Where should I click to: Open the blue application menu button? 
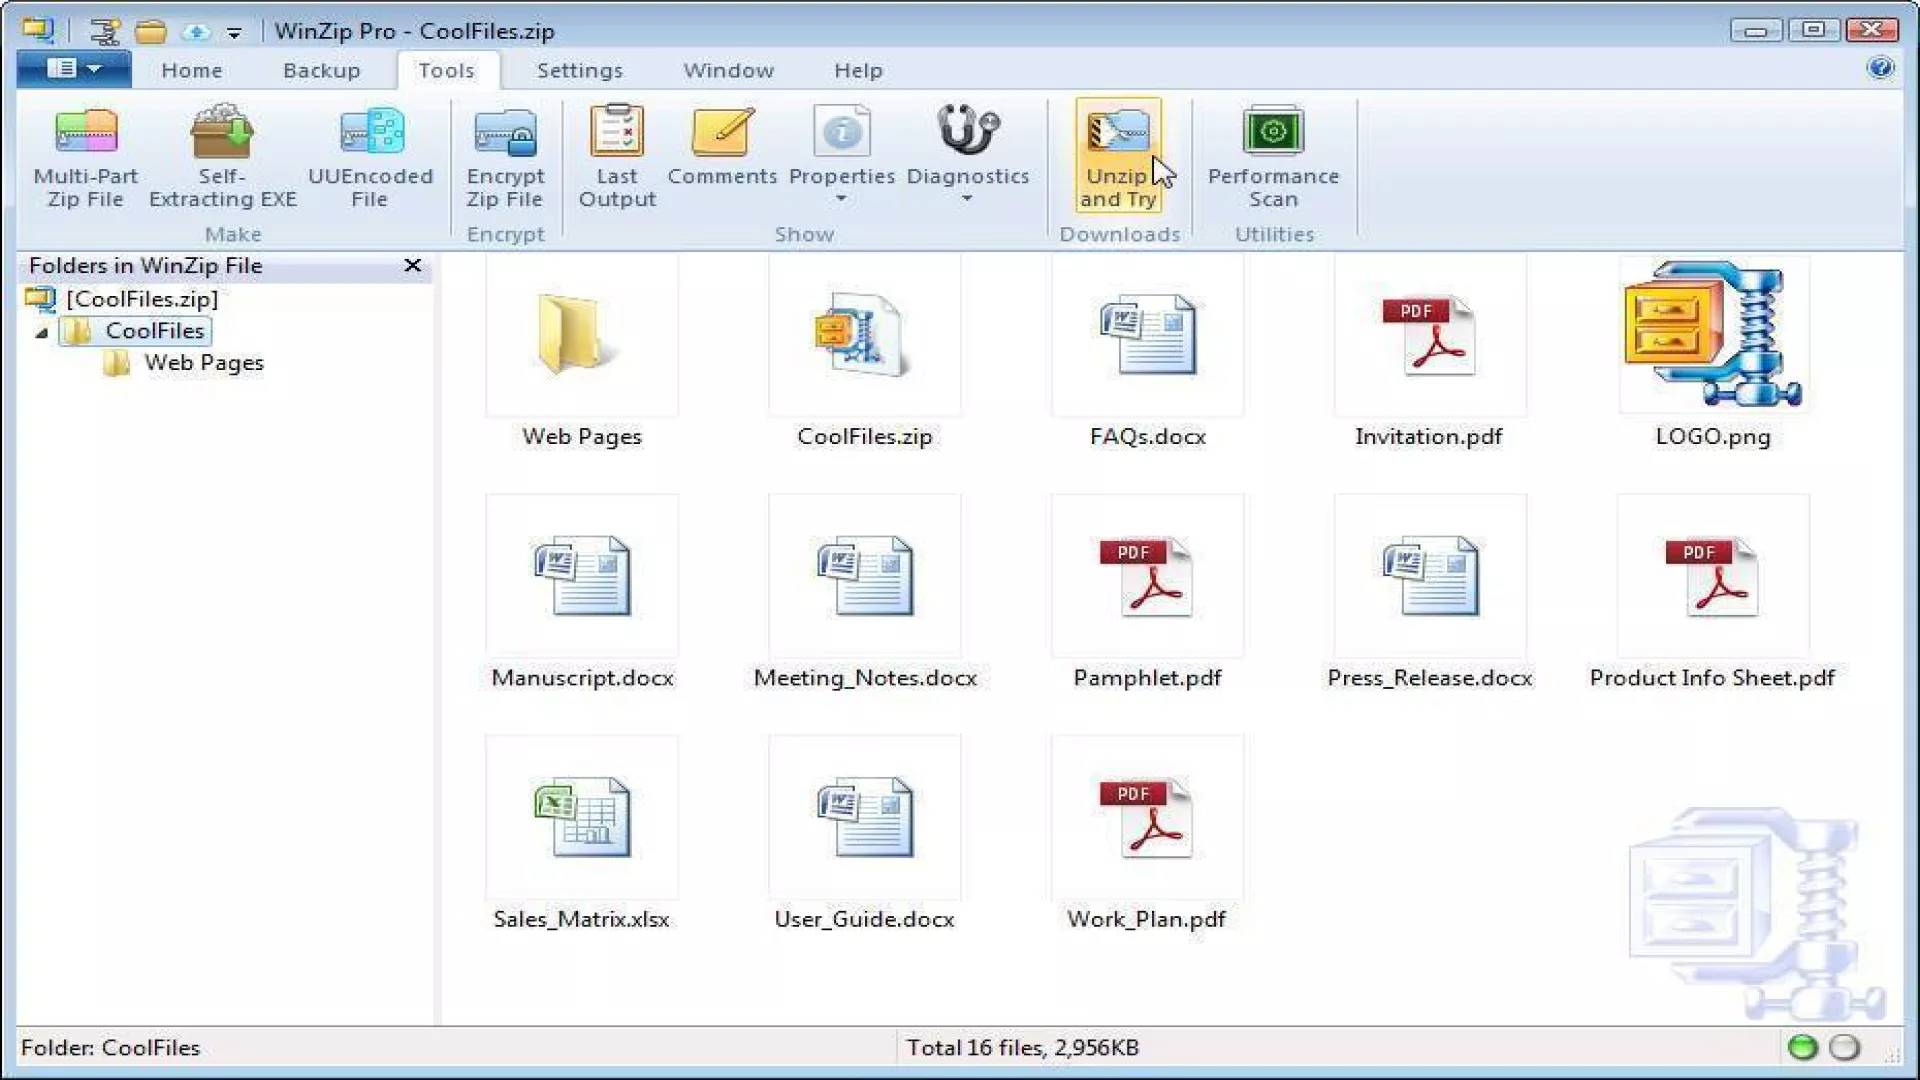coord(73,69)
